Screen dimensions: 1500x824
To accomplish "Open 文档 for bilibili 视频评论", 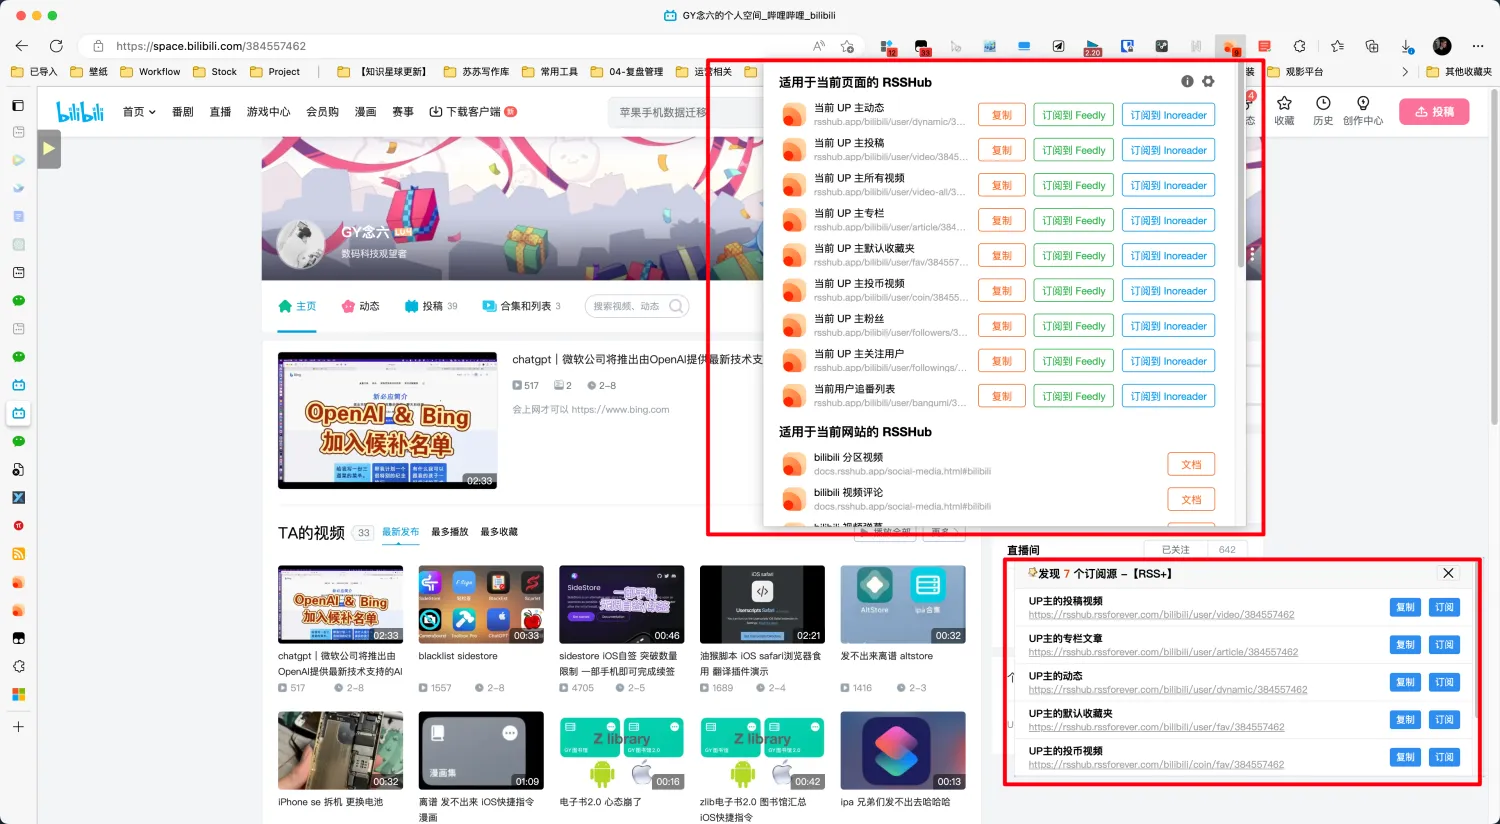I will [x=1191, y=499].
